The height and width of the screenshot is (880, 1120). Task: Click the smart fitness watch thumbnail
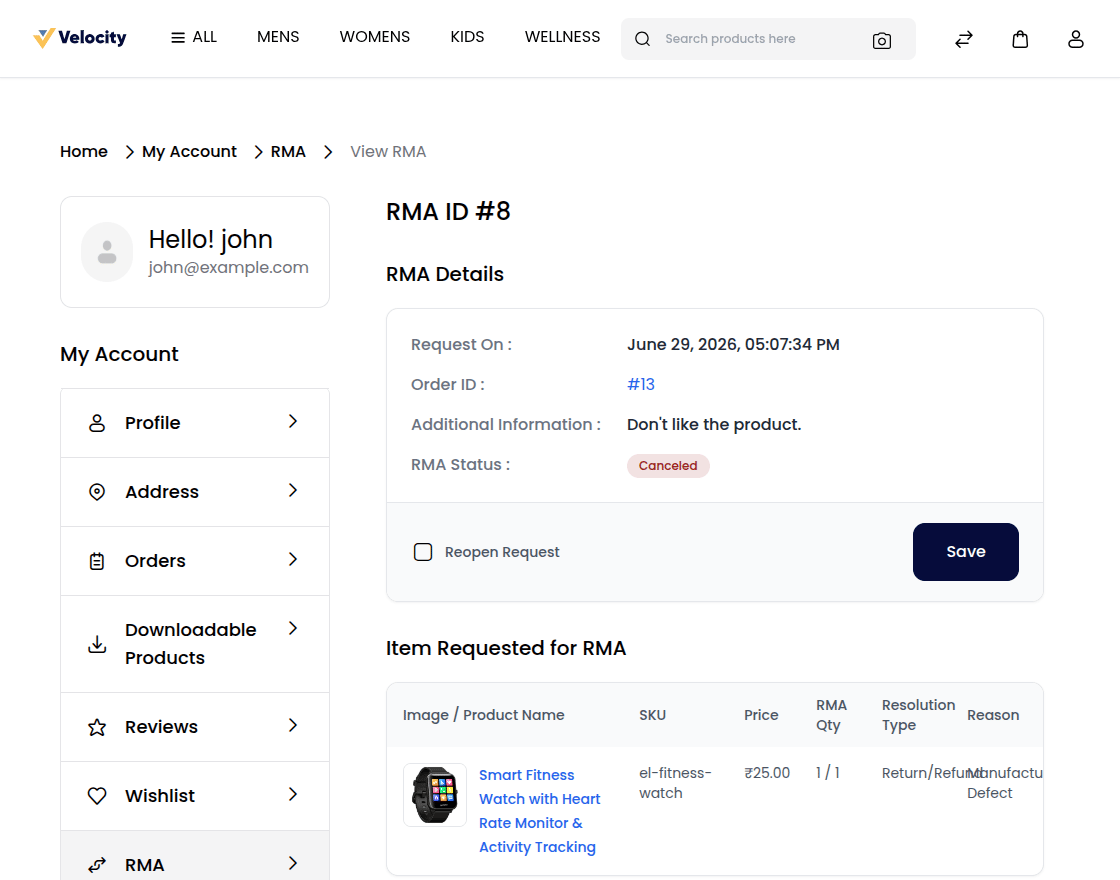tap(435, 795)
